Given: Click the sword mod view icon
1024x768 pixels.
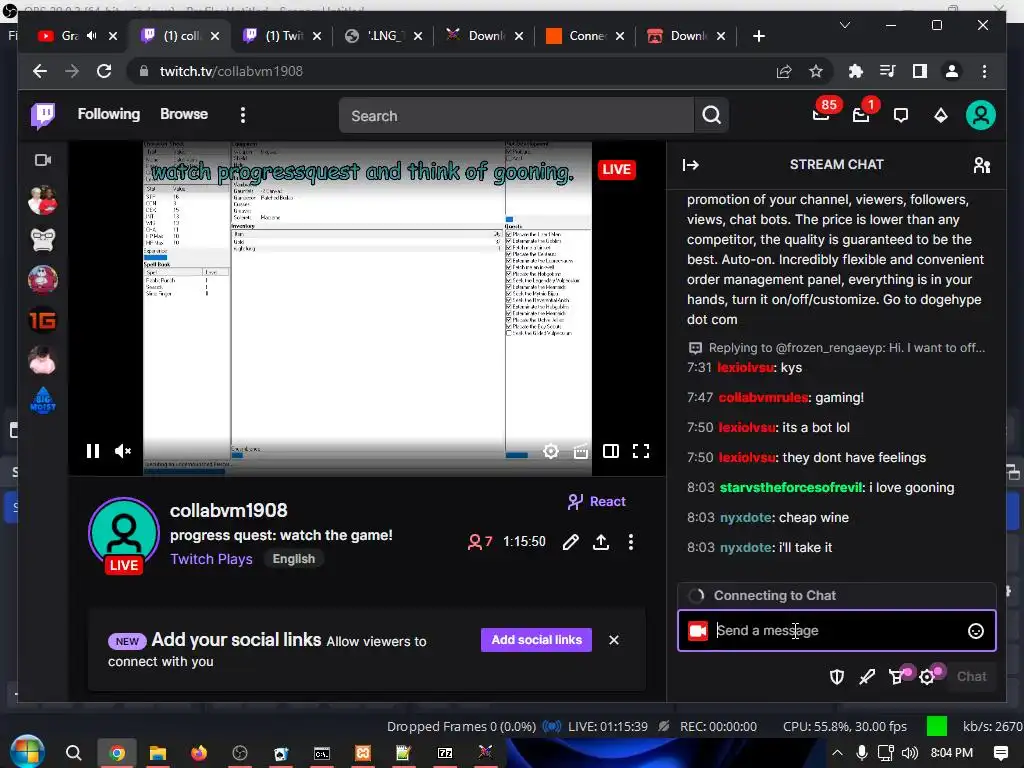Looking at the screenshot, I should pos(867,677).
